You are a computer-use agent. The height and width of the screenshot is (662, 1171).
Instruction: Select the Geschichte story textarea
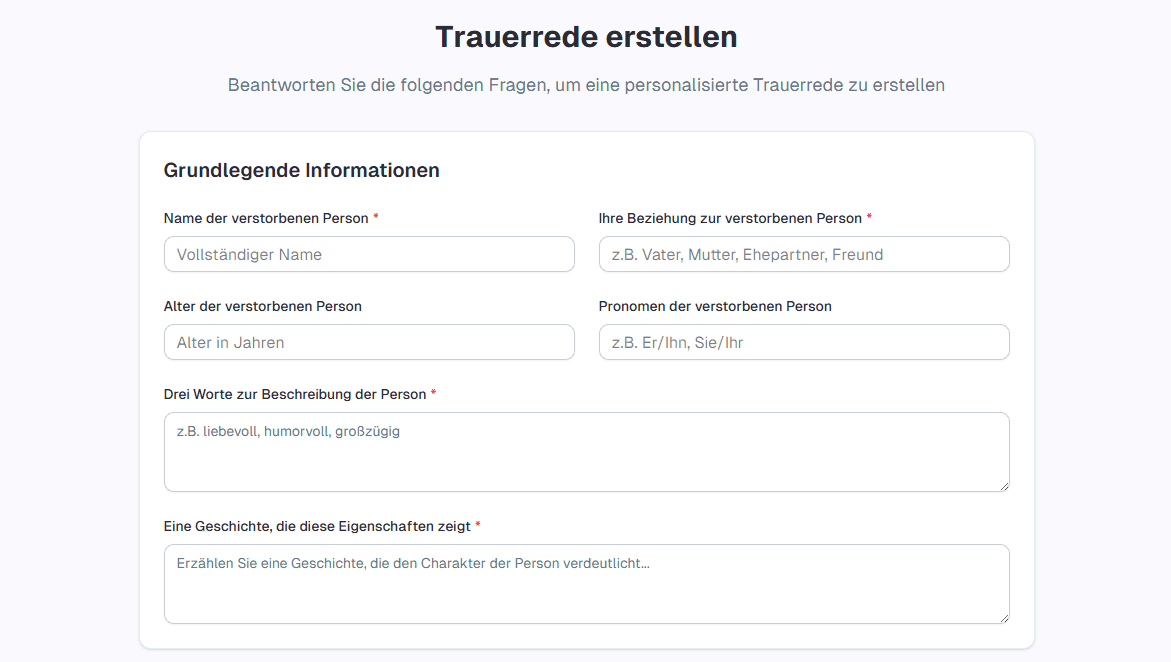(x=586, y=583)
